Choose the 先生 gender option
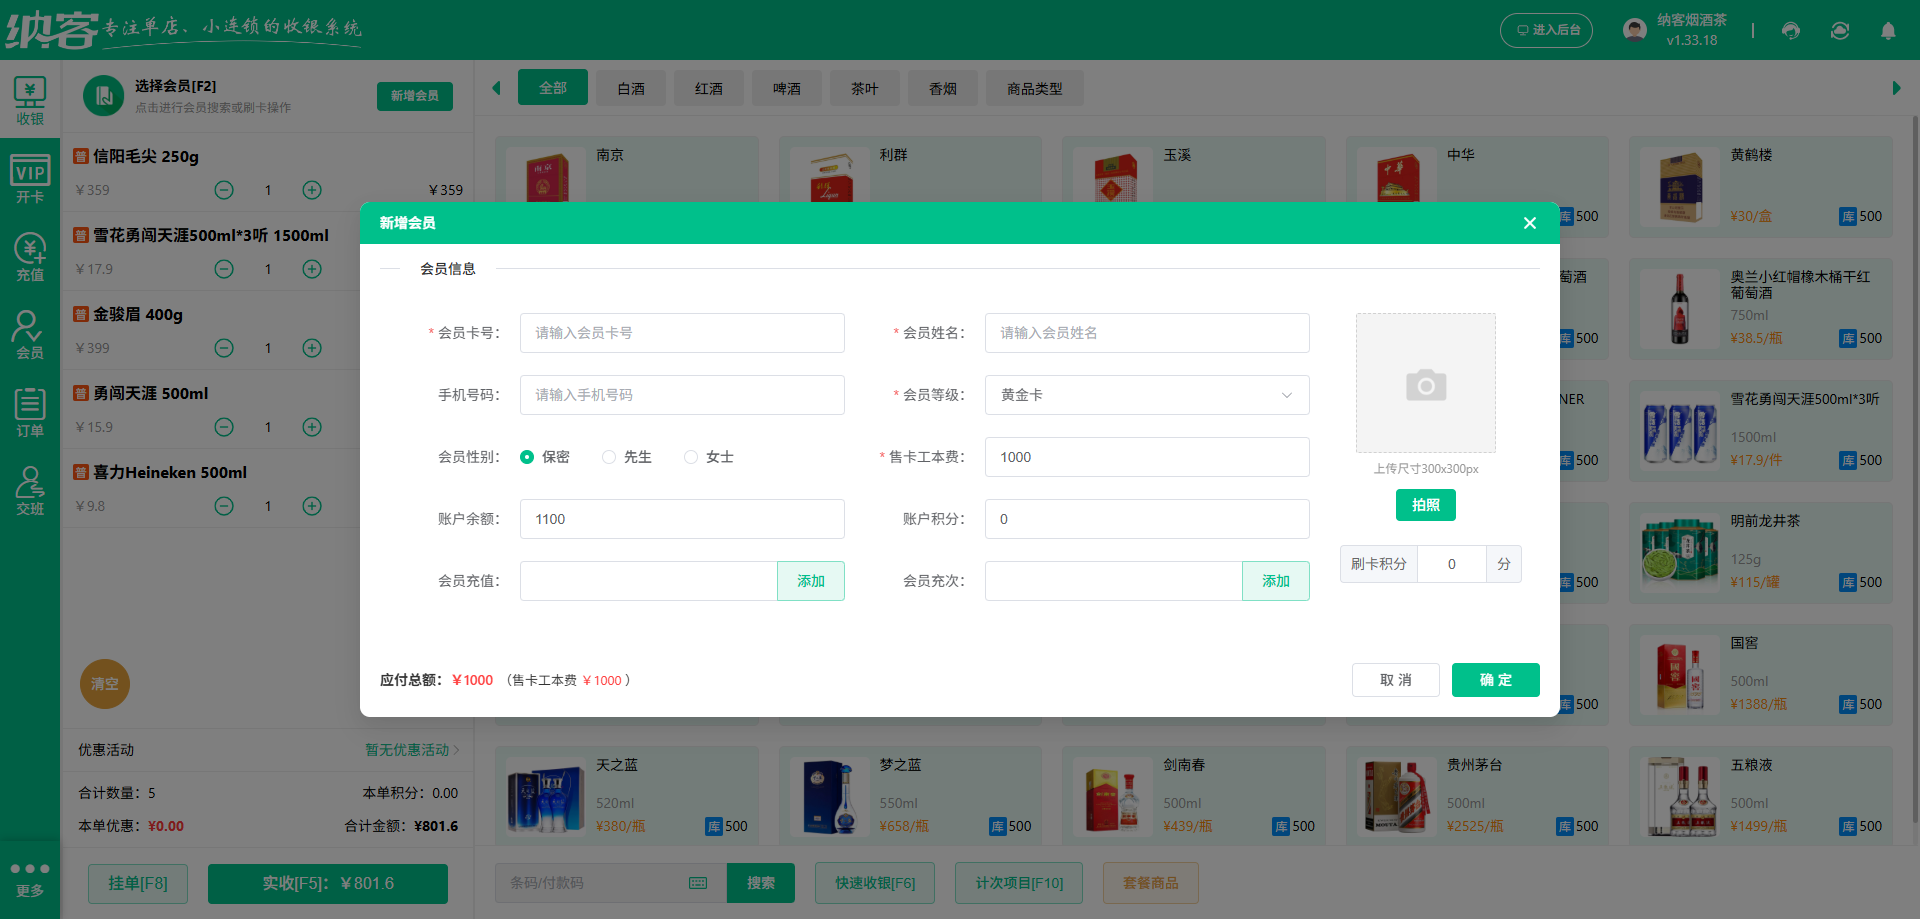Image resolution: width=1920 pixels, height=919 pixels. pyautogui.click(x=609, y=456)
